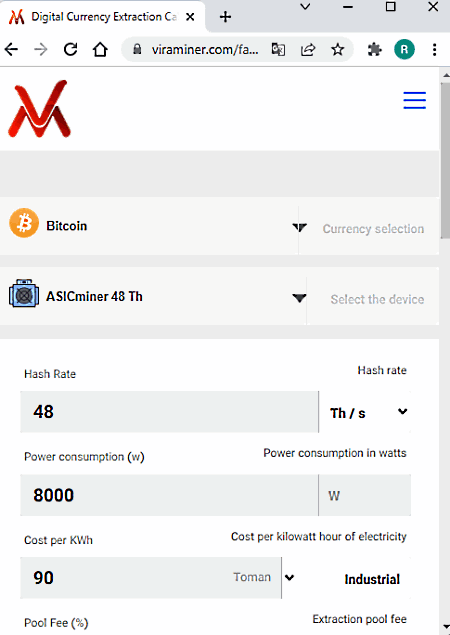Expand the ASICminer 48 Th device dropdown

153,296
